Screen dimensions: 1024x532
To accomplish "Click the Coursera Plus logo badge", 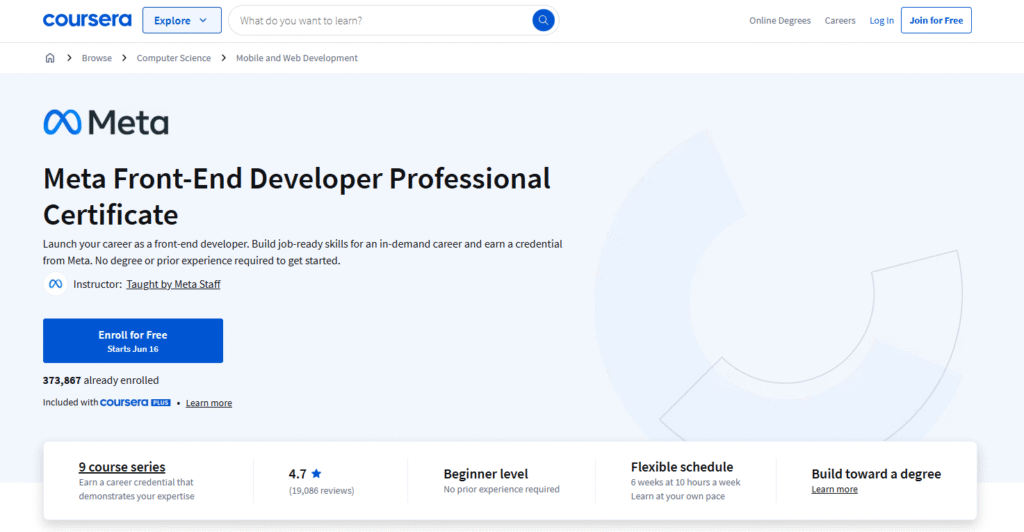I will tap(135, 403).
